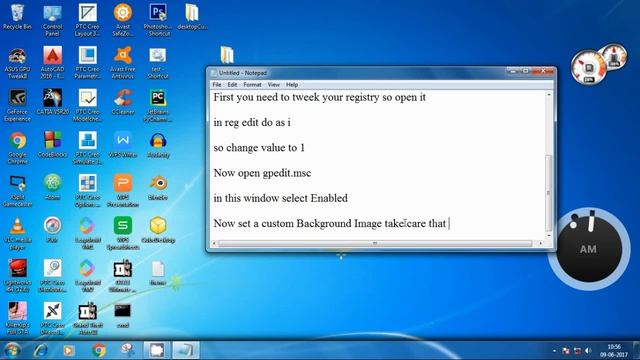Click the CPU meter desktop gadget
Viewport: 640px width, 360px height.
(x=598, y=64)
